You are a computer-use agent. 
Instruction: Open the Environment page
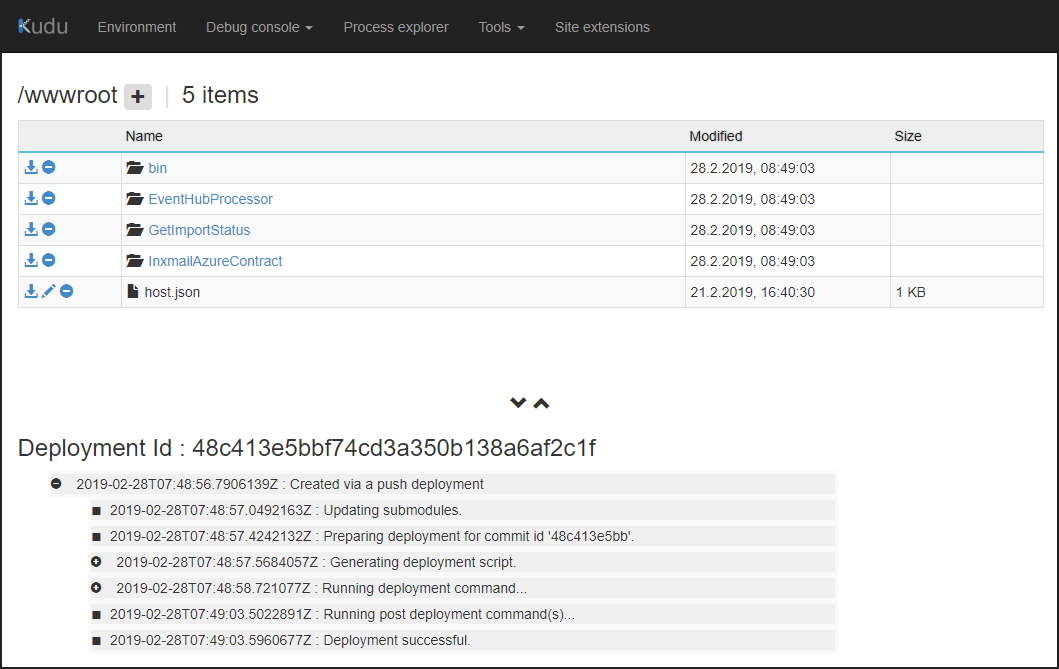136,27
